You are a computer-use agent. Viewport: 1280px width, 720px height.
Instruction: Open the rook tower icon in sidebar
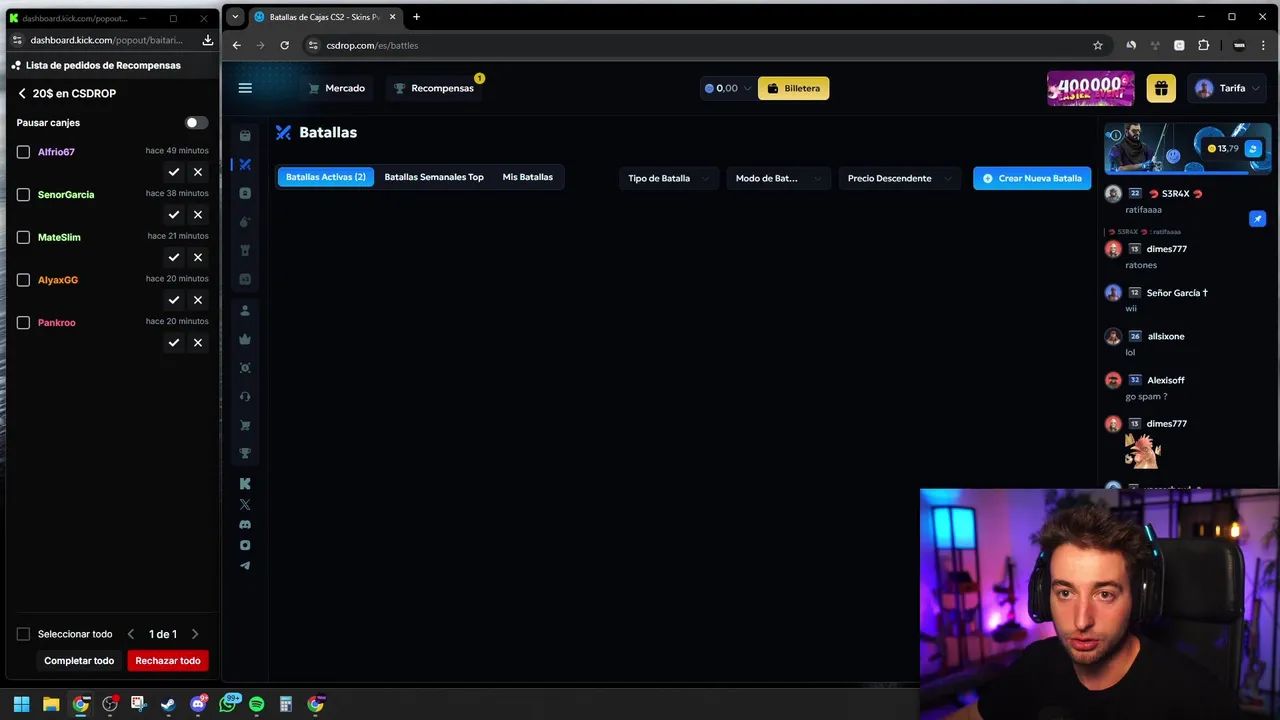245,250
